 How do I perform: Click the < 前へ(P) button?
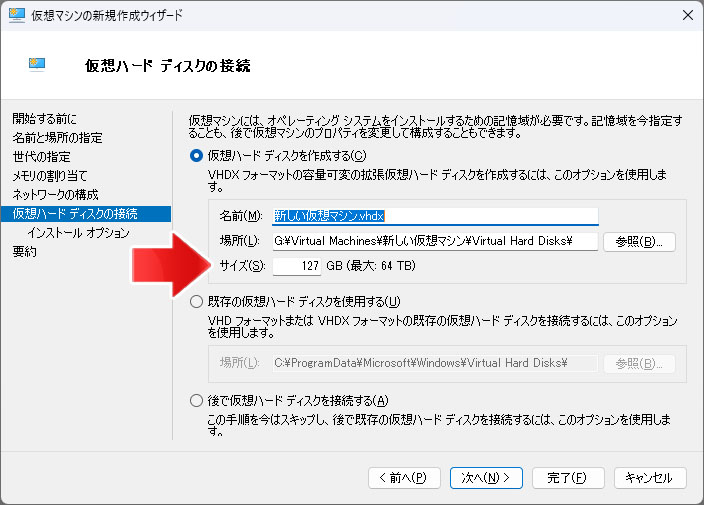[404, 478]
